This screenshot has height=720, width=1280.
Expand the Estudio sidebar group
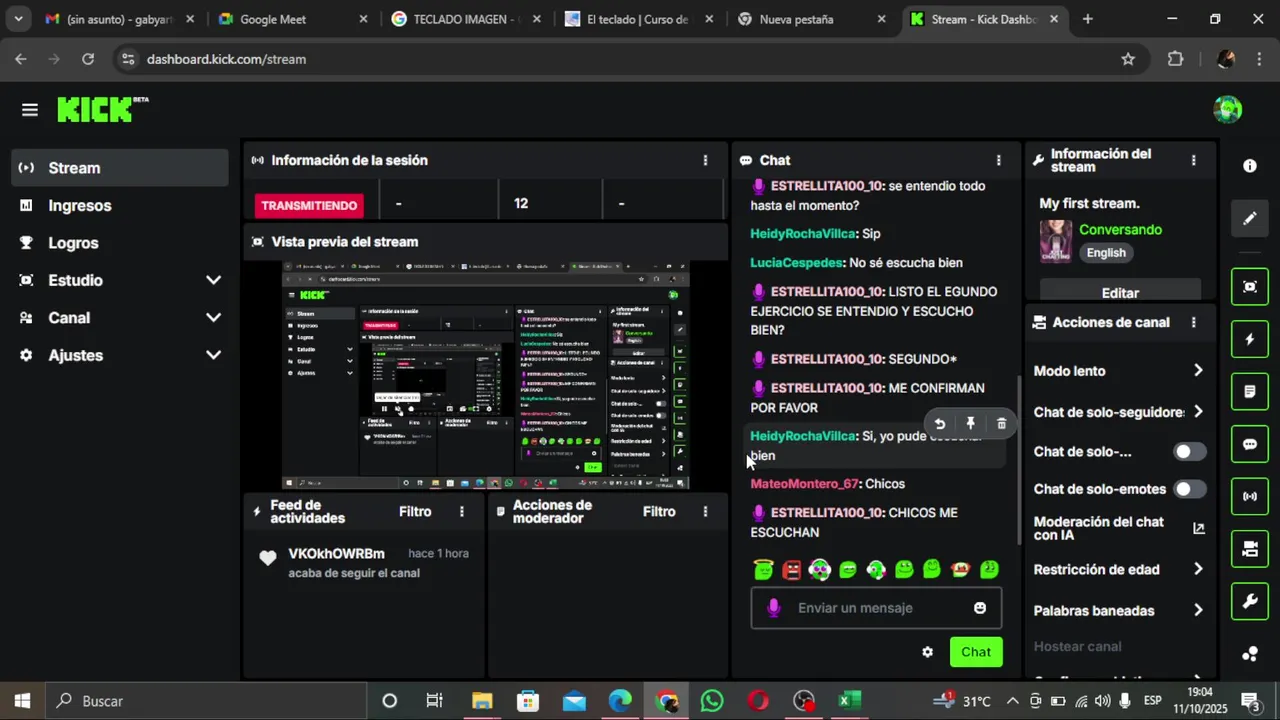tap(120, 280)
